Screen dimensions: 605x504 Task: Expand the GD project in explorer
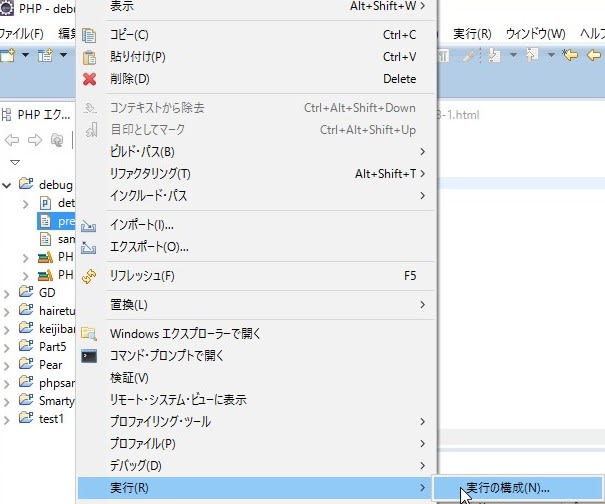tap(8, 293)
